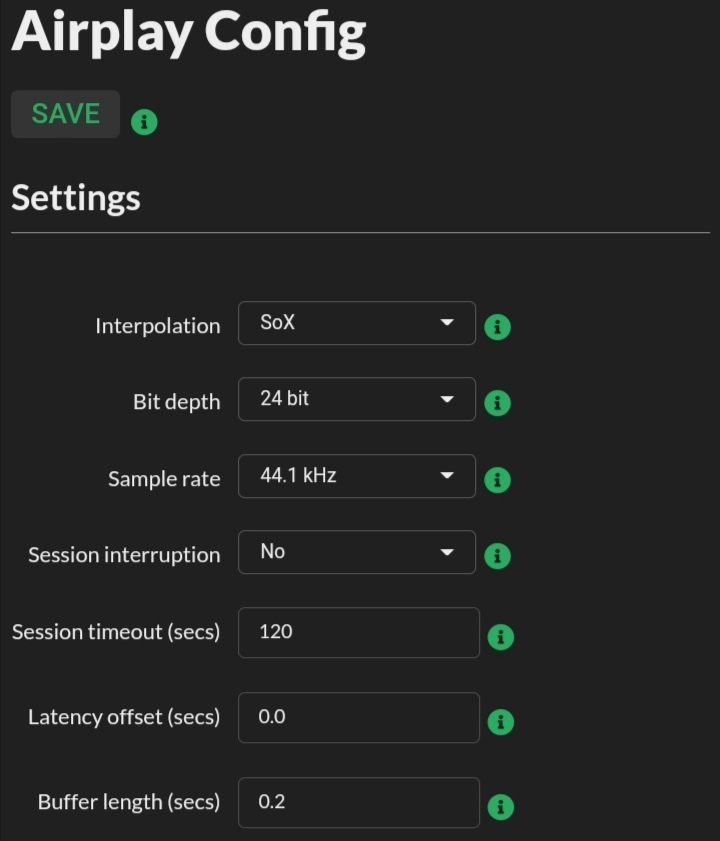This screenshot has width=720, height=841.
Task: Show info for Session timeout
Action: pos(501,637)
